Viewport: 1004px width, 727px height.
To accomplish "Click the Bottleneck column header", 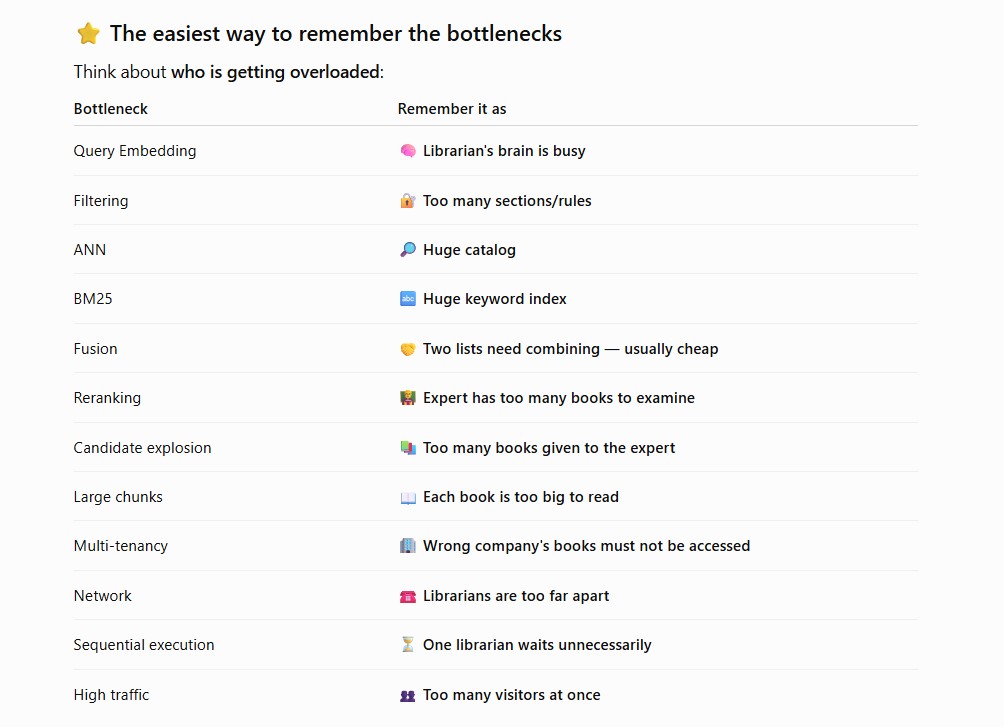I will [111, 109].
